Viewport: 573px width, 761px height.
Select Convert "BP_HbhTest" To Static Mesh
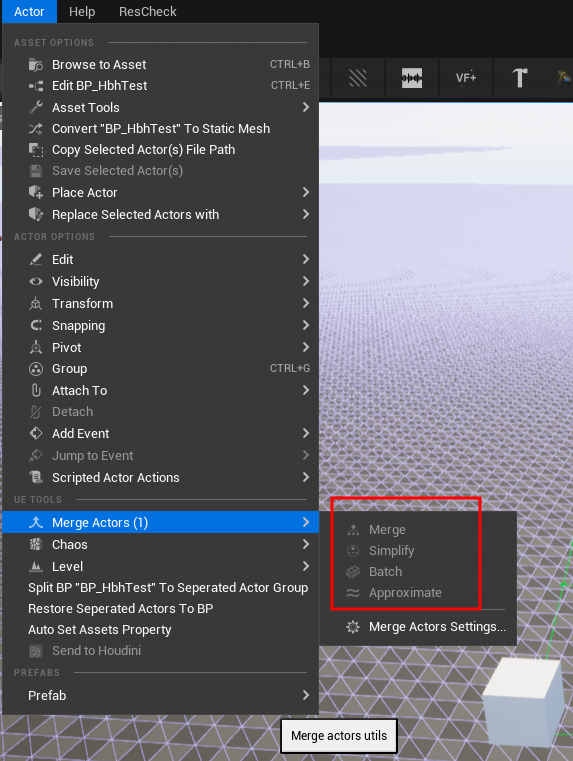[x=161, y=129]
